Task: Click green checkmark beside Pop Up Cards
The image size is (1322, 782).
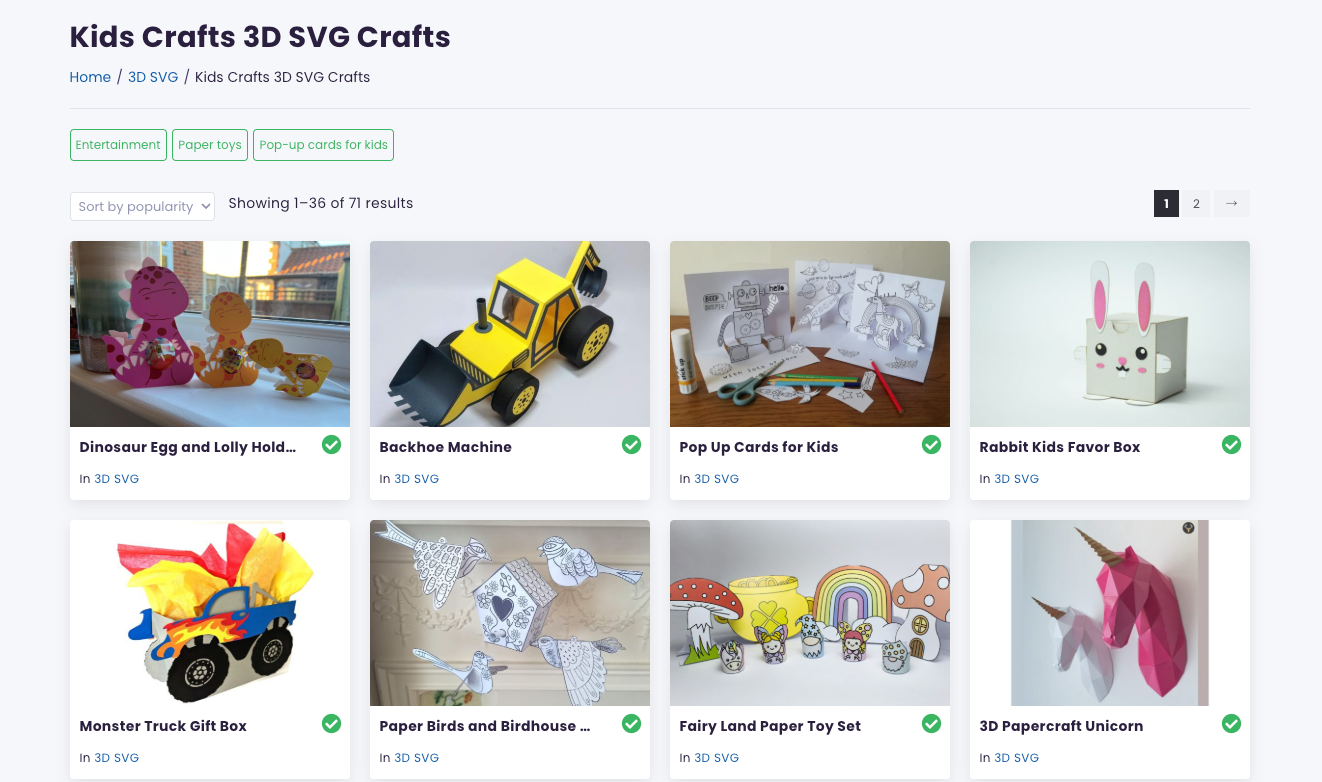Action: tap(931, 445)
